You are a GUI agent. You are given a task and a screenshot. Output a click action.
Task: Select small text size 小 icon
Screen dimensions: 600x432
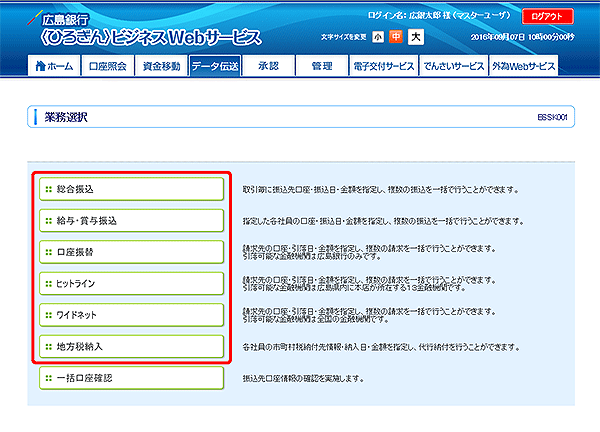pos(378,38)
